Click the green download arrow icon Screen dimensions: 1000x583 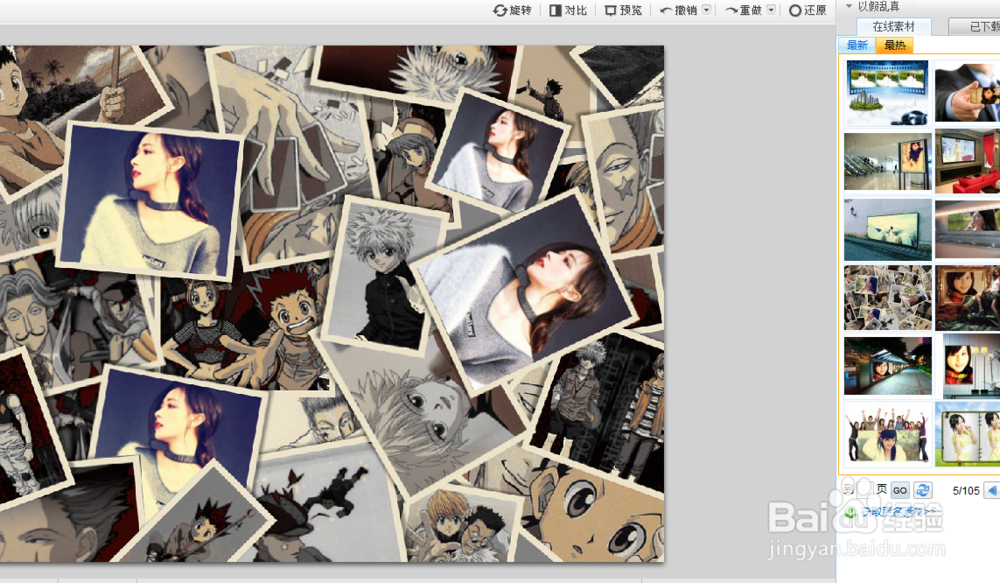(850, 512)
